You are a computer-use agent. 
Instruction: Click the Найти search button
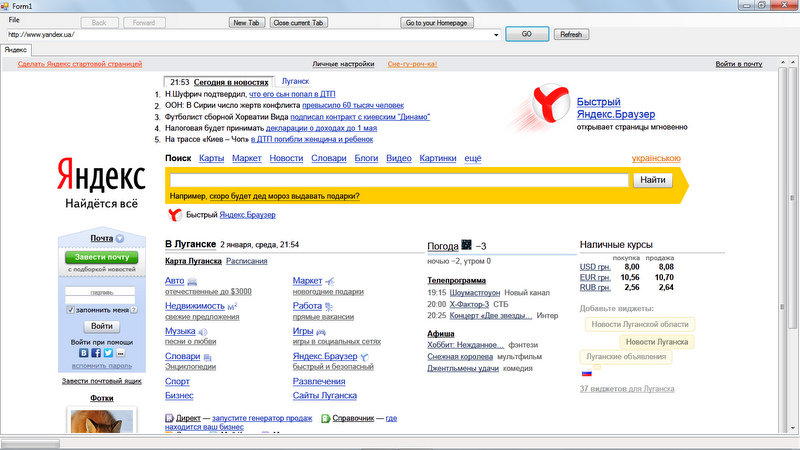pos(653,180)
